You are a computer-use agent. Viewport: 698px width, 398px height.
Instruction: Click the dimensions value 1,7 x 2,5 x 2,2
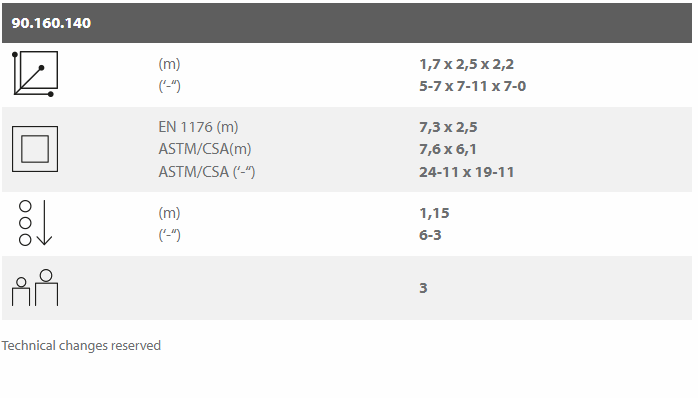point(466,64)
